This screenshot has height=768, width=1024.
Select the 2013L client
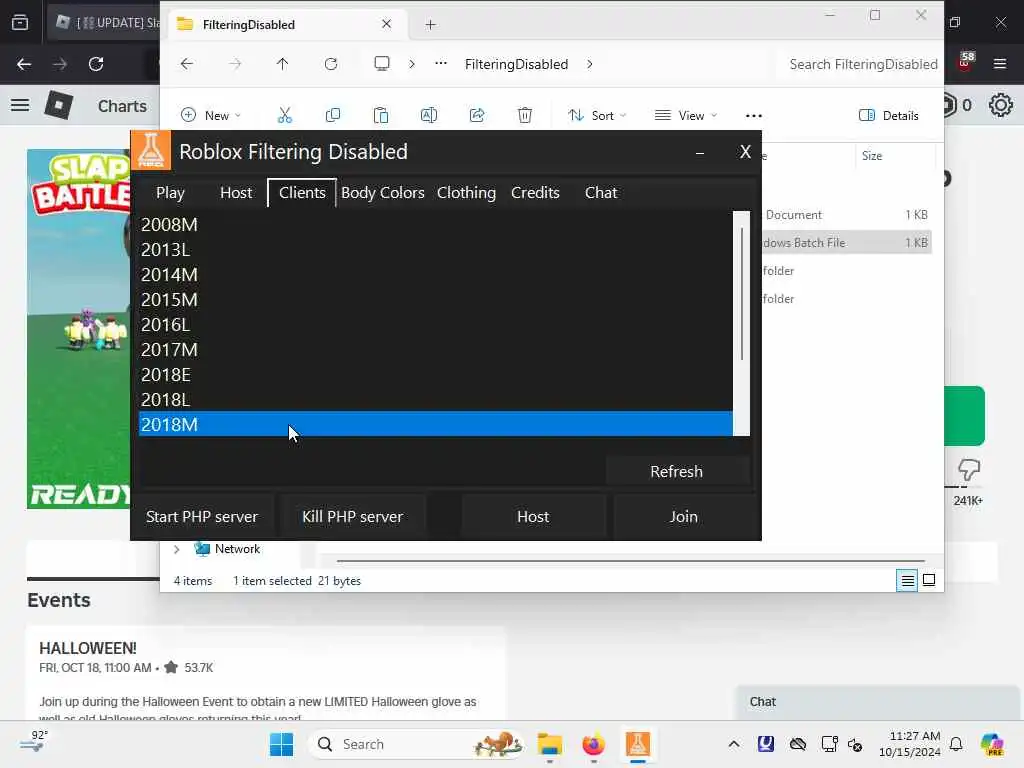[x=436, y=249]
